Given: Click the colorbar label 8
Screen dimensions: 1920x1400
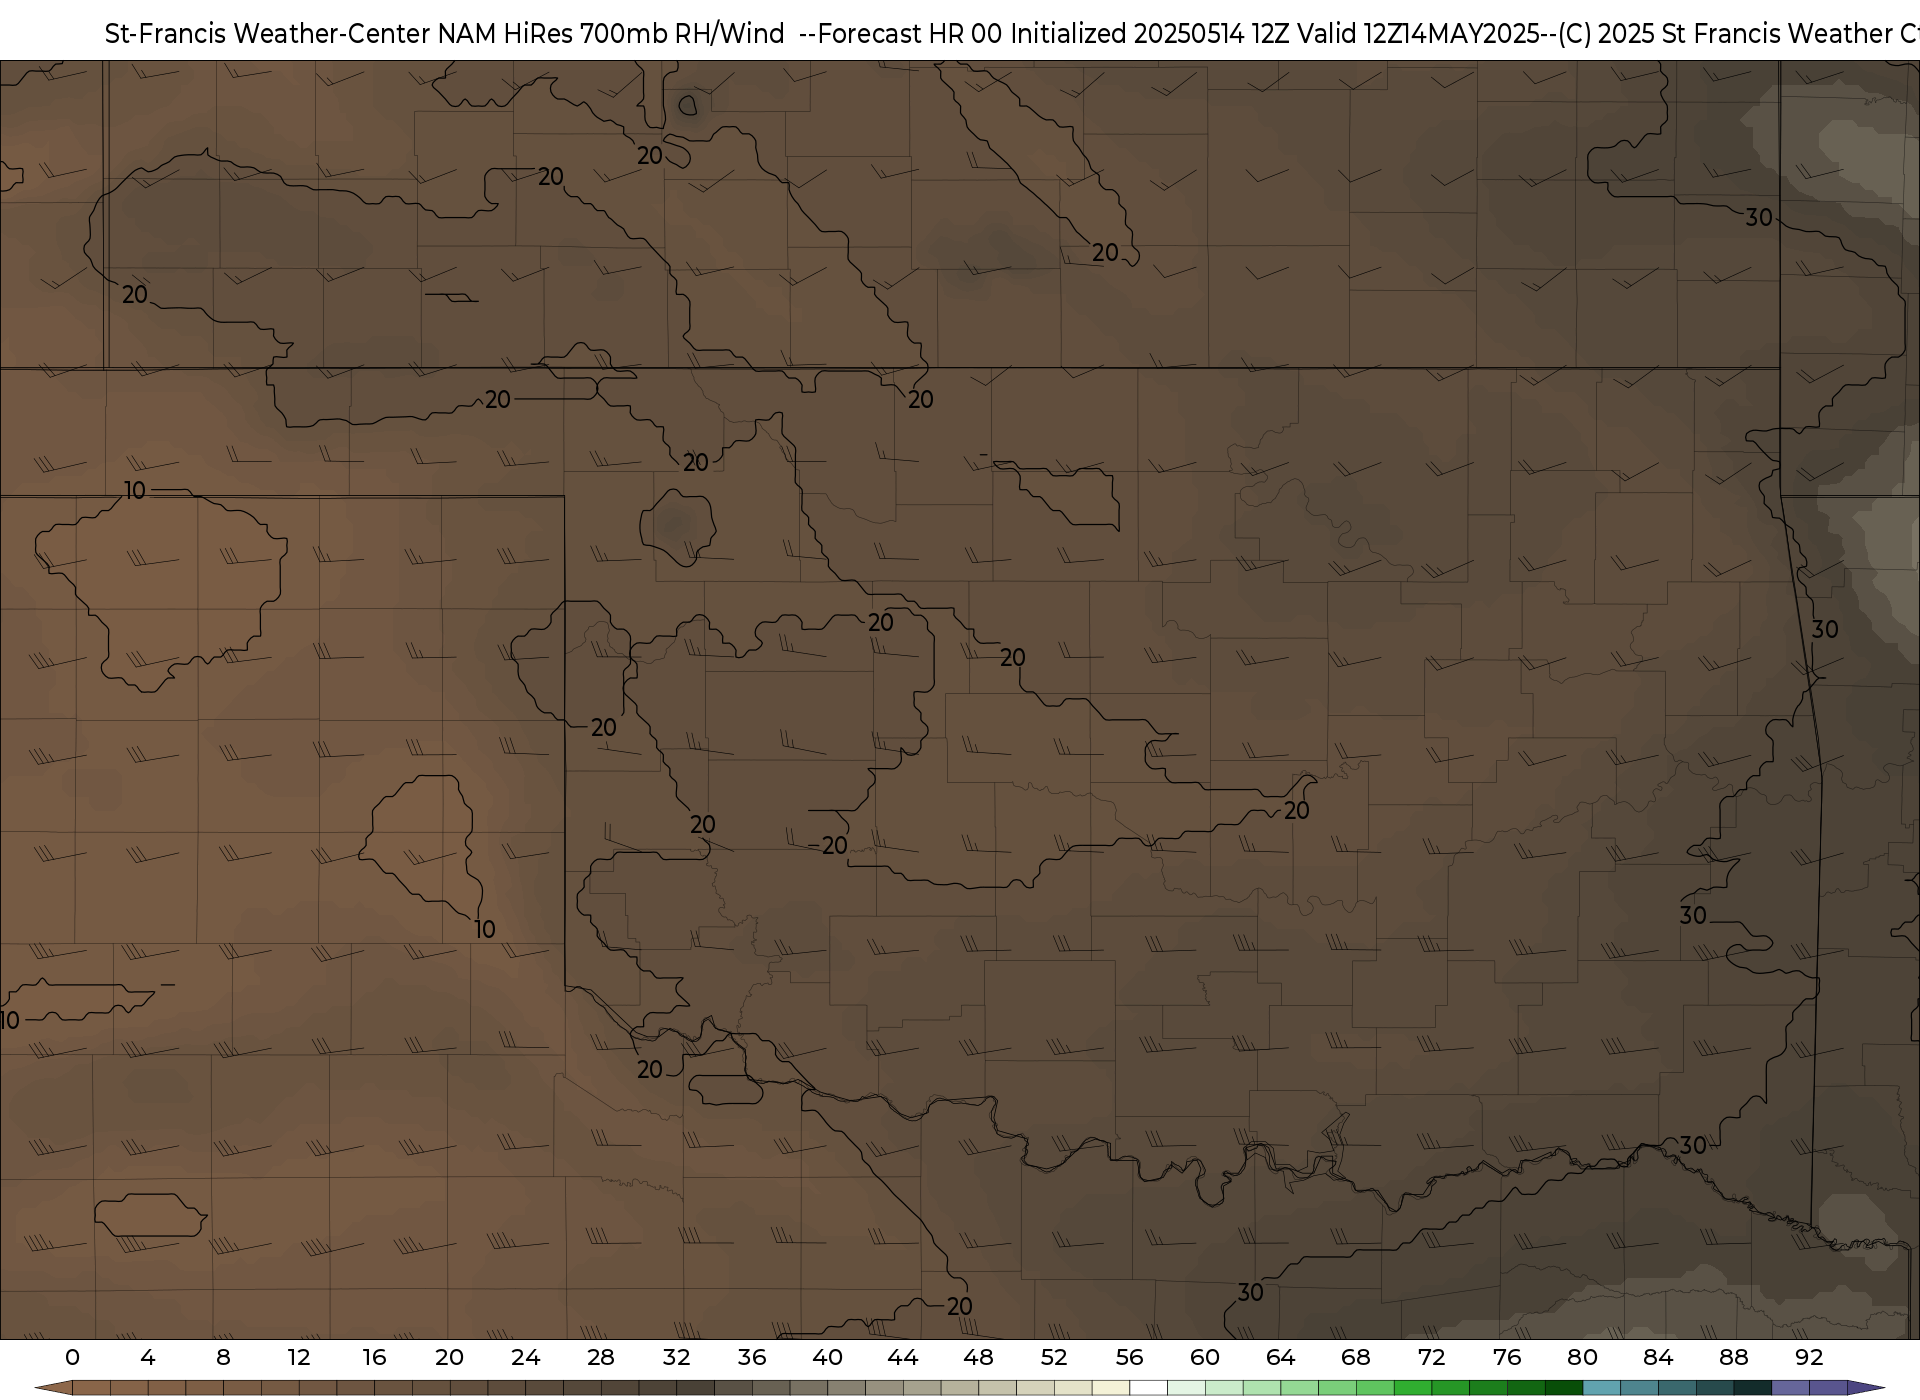Looking at the screenshot, I should point(223,1357).
